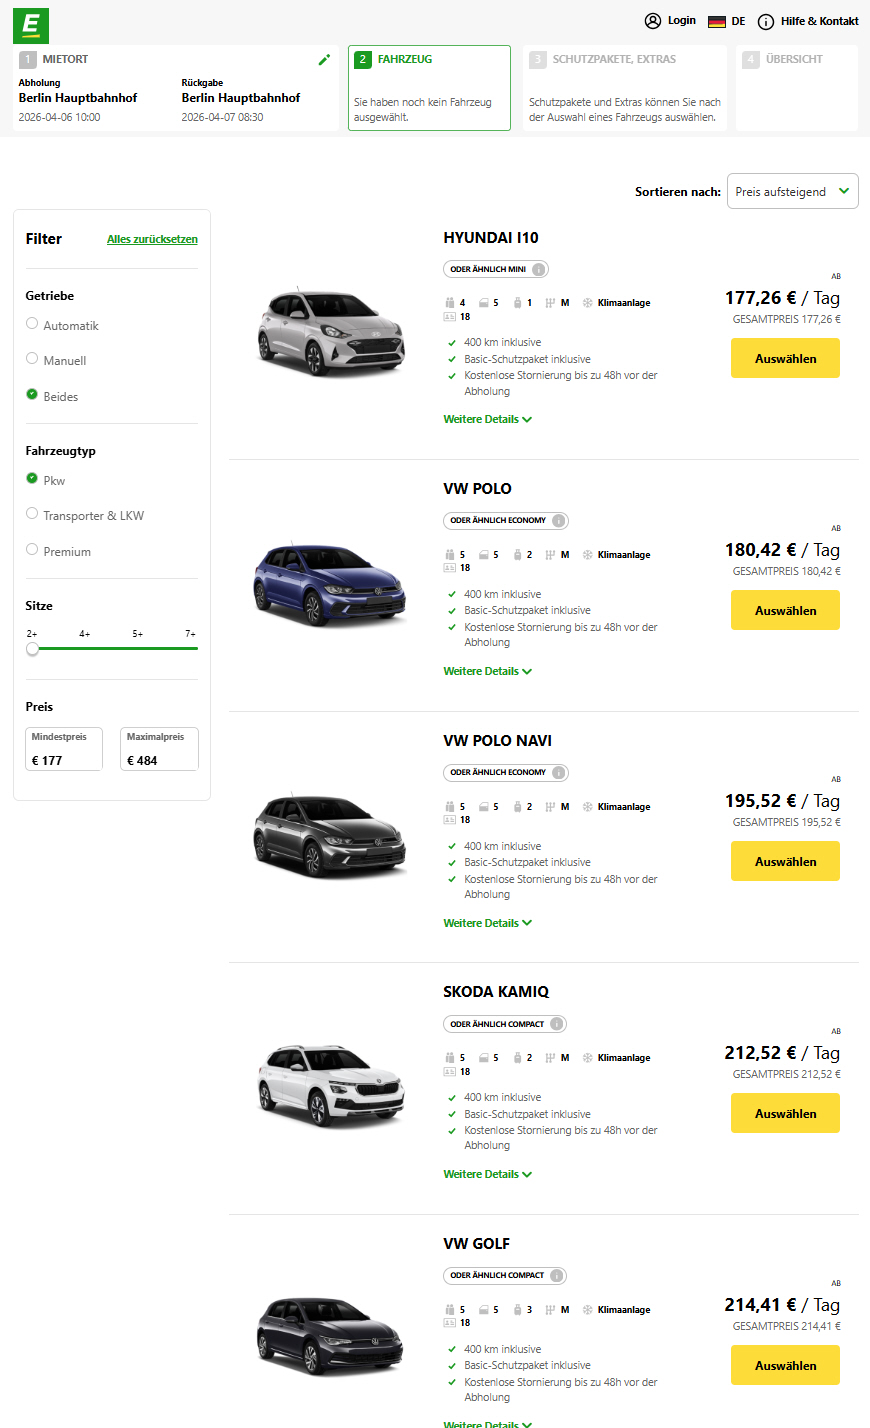Viewport: 870px width, 1428px height.
Task: Click Alles zurücksetzen filter link
Action: tap(152, 239)
